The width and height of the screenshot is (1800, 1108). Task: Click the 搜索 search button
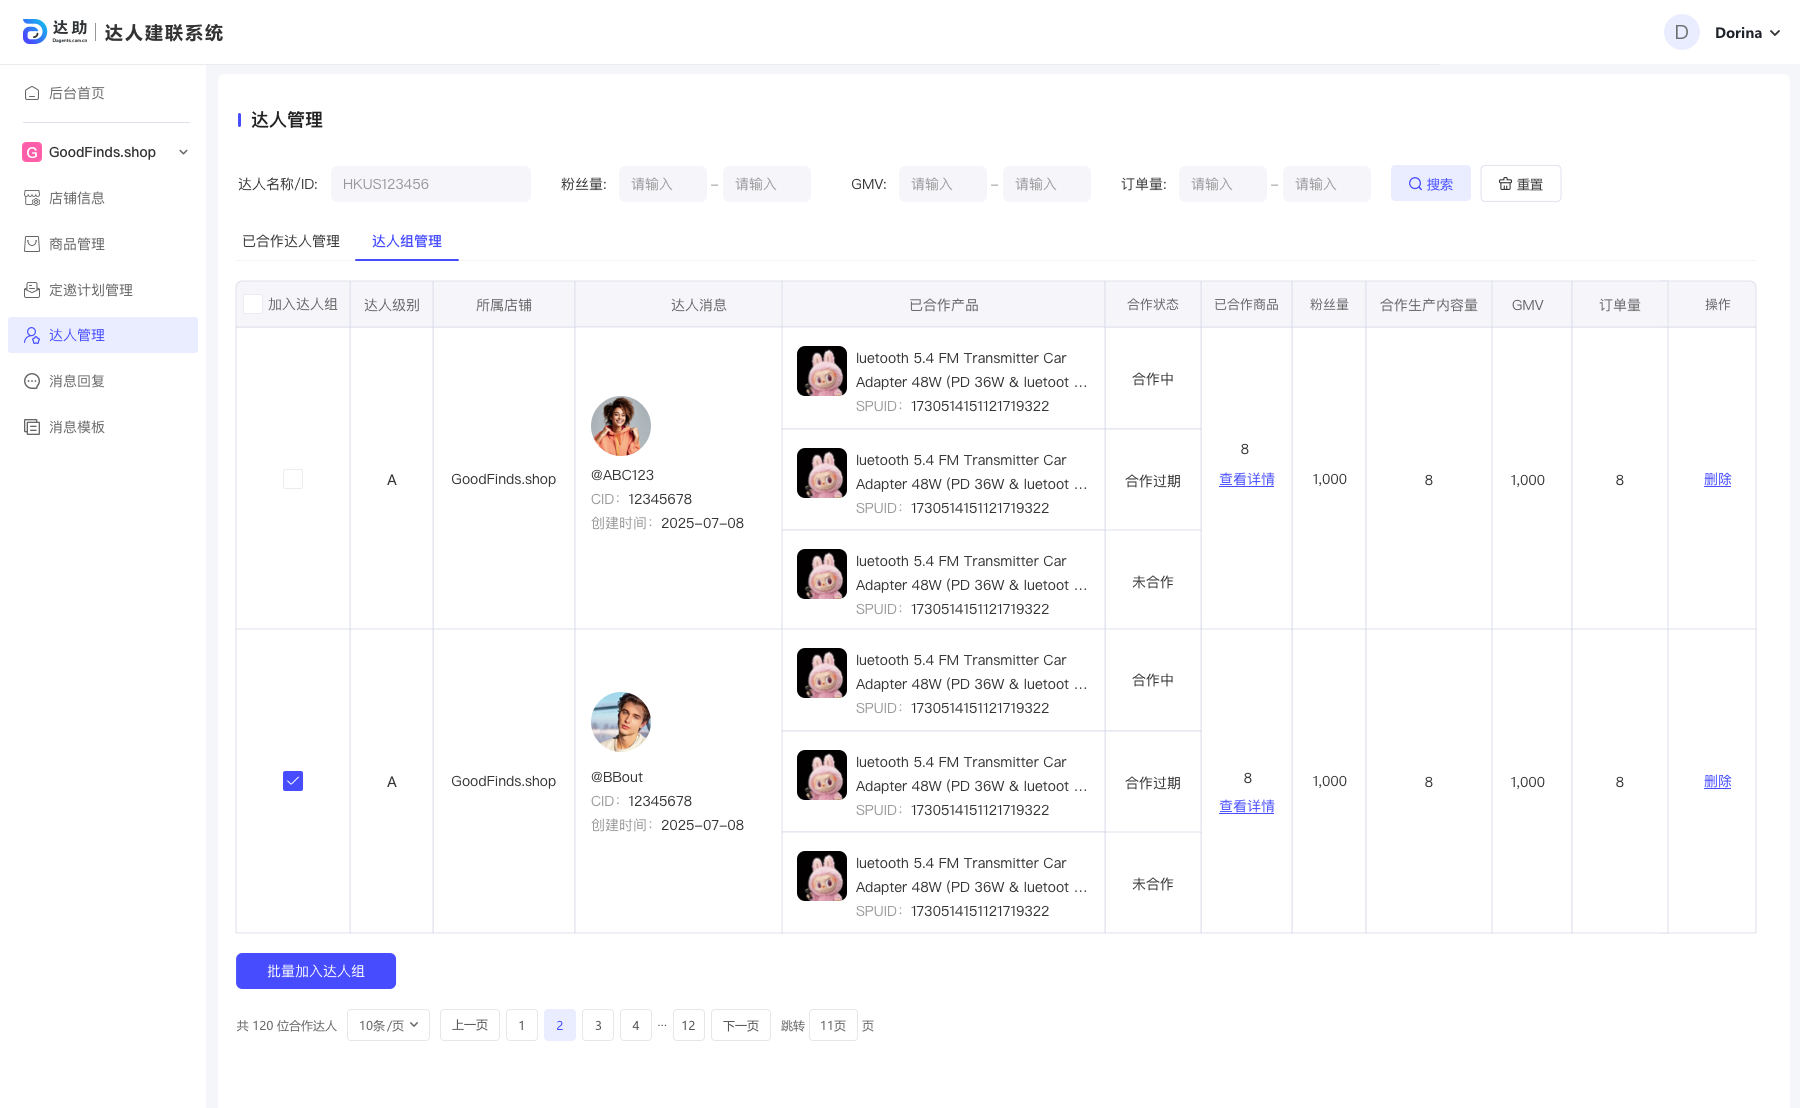(x=1430, y=184)
